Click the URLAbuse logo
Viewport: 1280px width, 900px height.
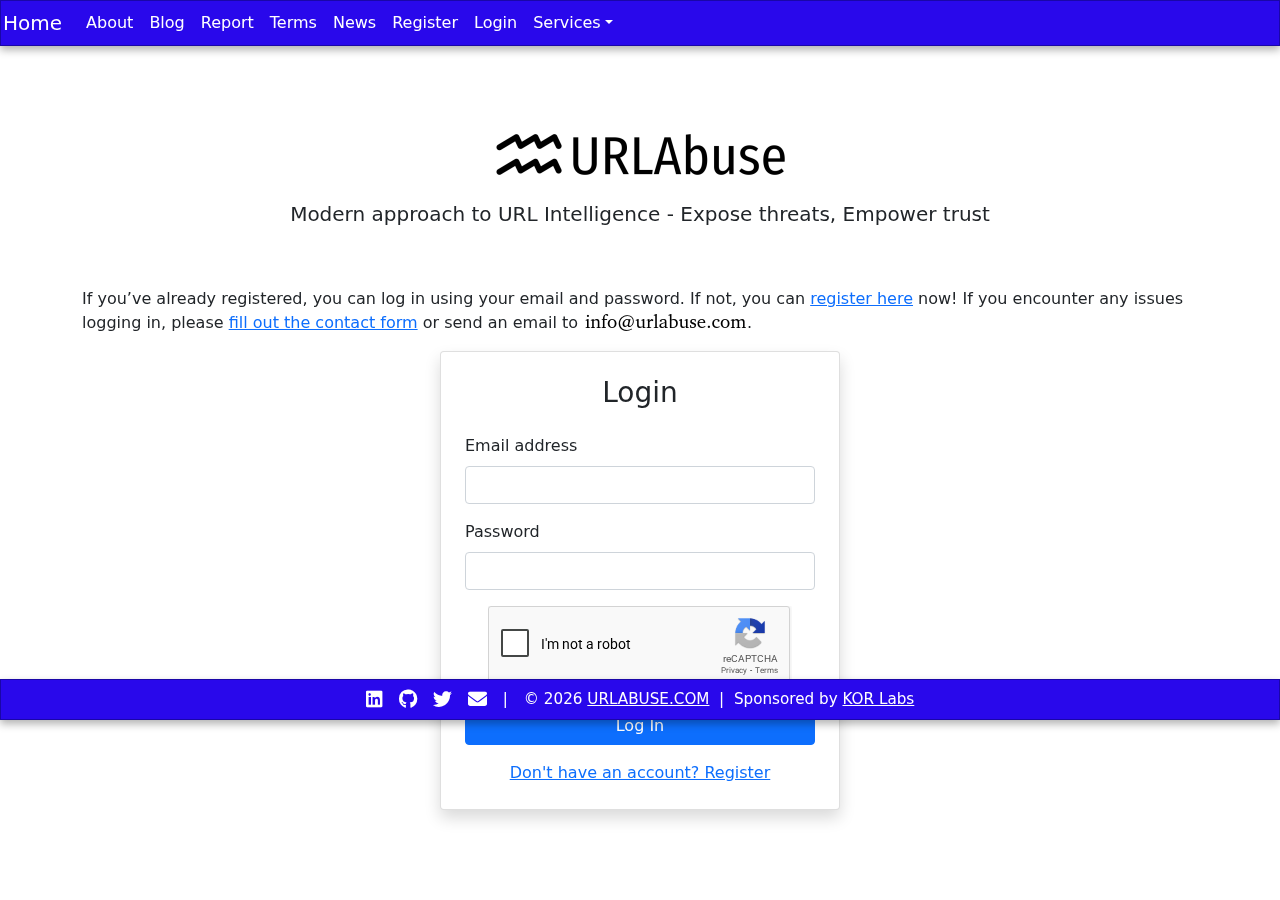[x=640, y=155]
